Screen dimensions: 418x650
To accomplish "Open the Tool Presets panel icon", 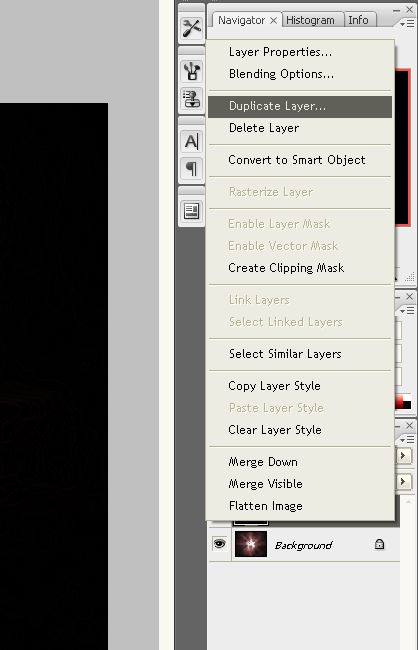I will tap(192, 28).
